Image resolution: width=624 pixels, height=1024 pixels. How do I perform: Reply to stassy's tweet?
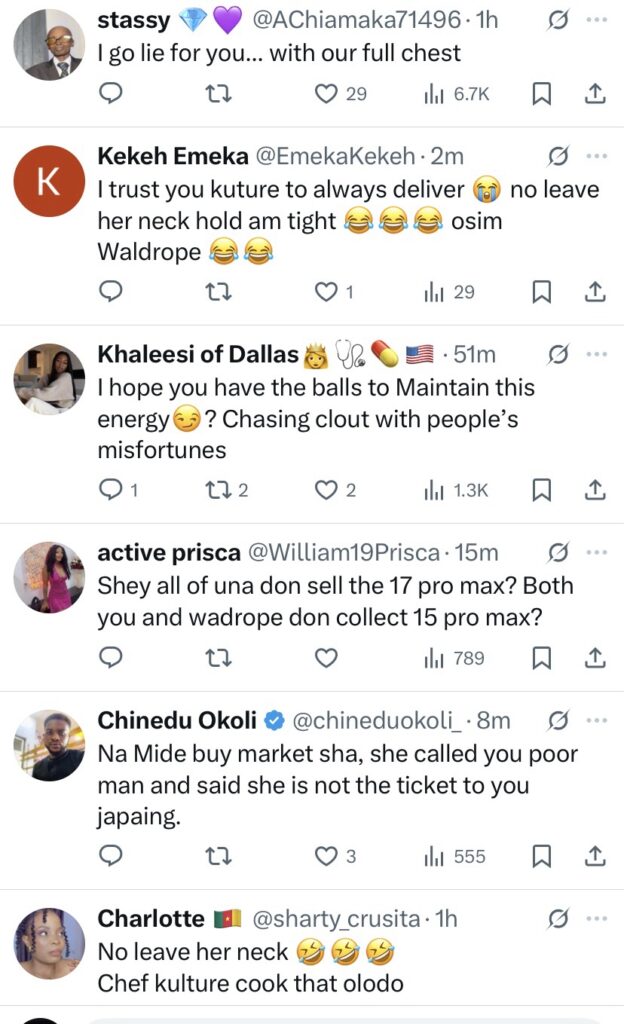(112, 94)
